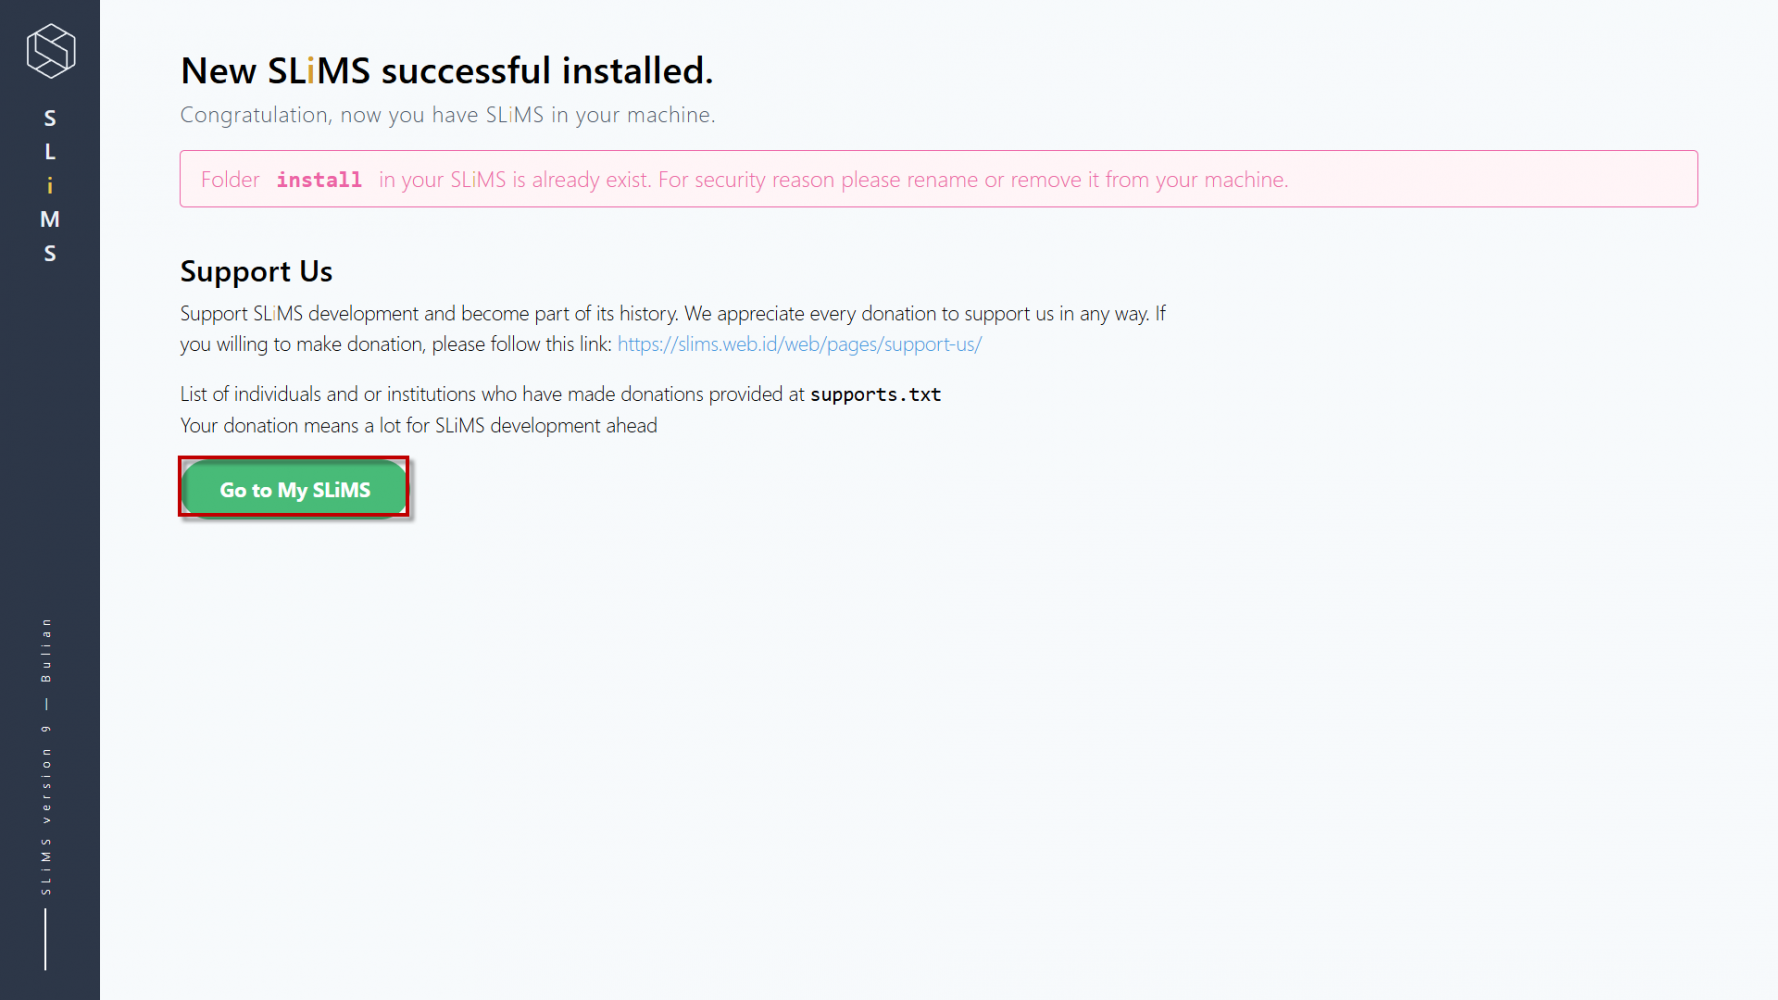Click the 'supports.txt' filename text
This screenshot has width=1778, height=1000.
875,395
